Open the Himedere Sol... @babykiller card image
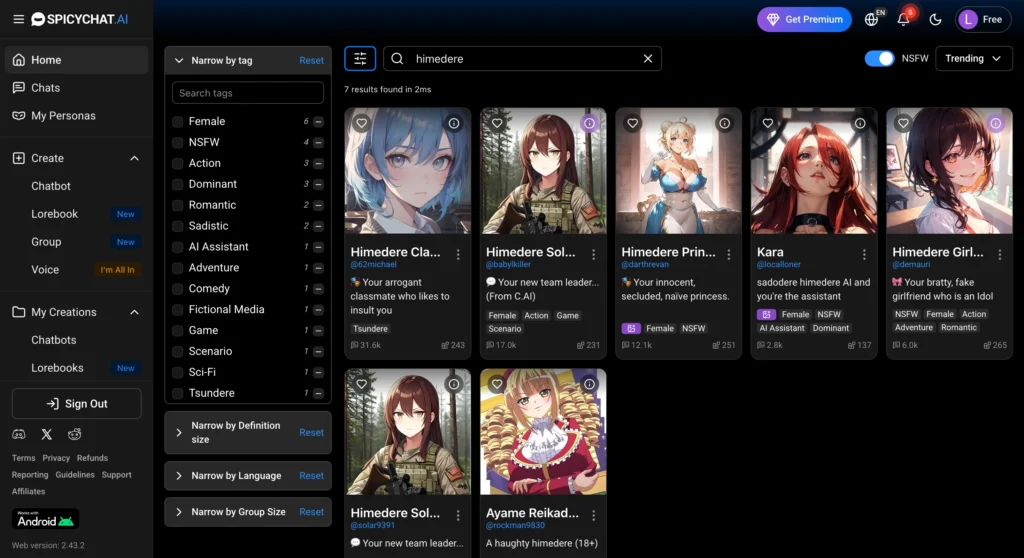The width and height of the screenshot is (1024, 558). point(543,171)
